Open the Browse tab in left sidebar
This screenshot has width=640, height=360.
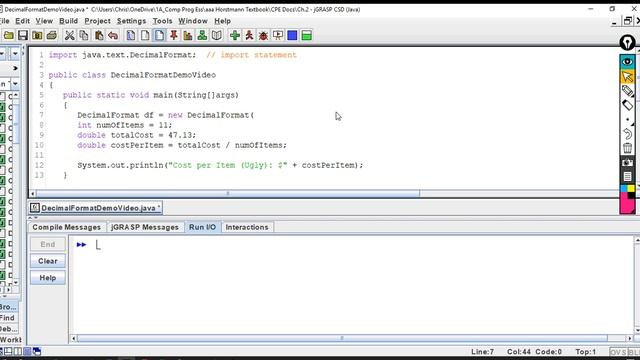[x=9, y=307]
